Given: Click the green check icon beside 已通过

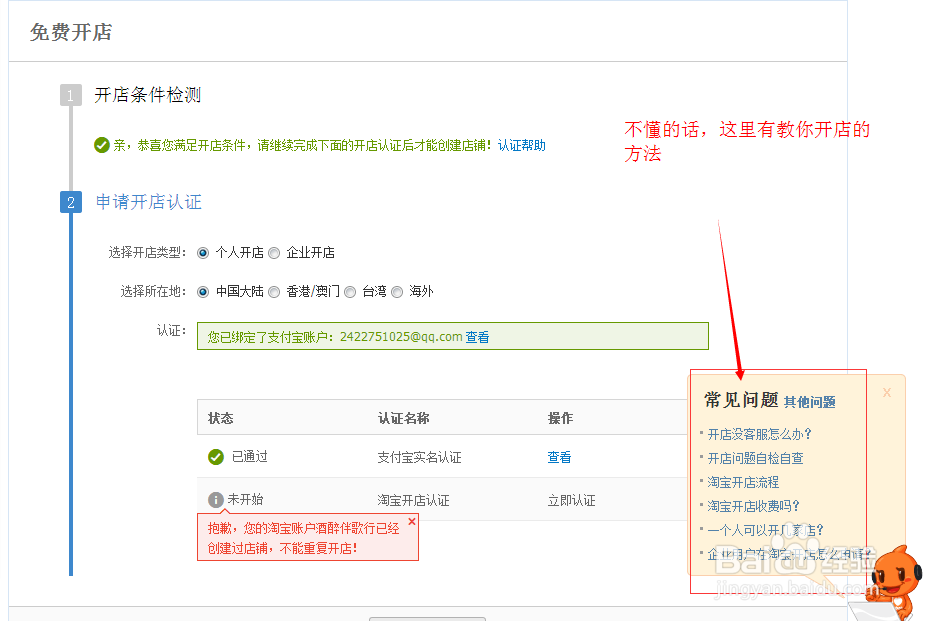Looking at the screenshot, I should (216, 457).
